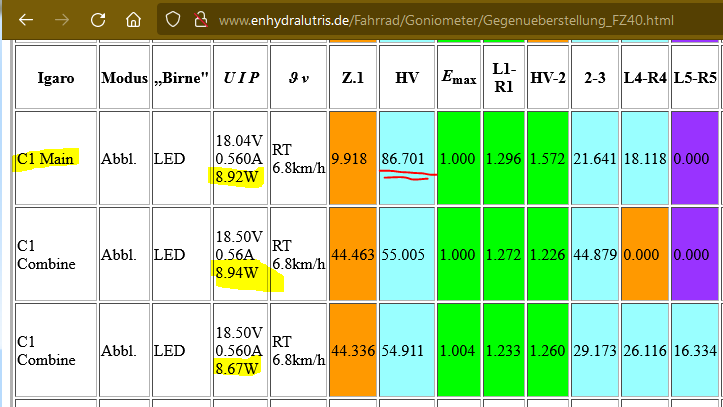Select the Igaro column header
The height and width of the screenshot is (407, 723).
click(56, 77)
